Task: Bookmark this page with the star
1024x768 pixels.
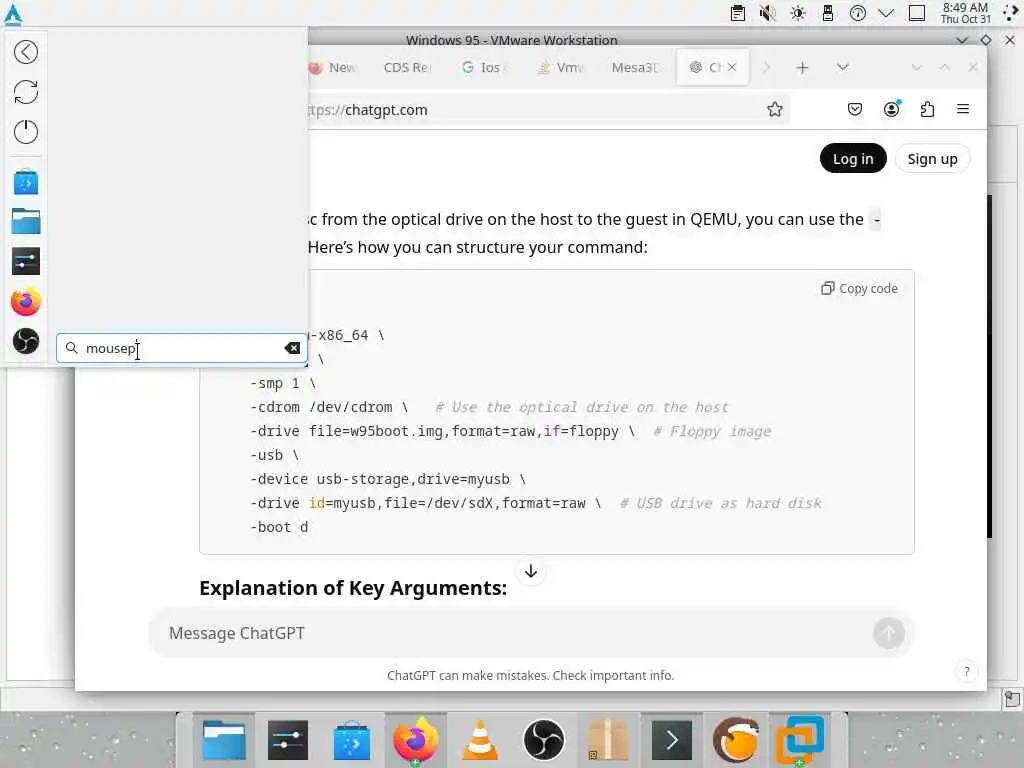Action: point(775,110)
